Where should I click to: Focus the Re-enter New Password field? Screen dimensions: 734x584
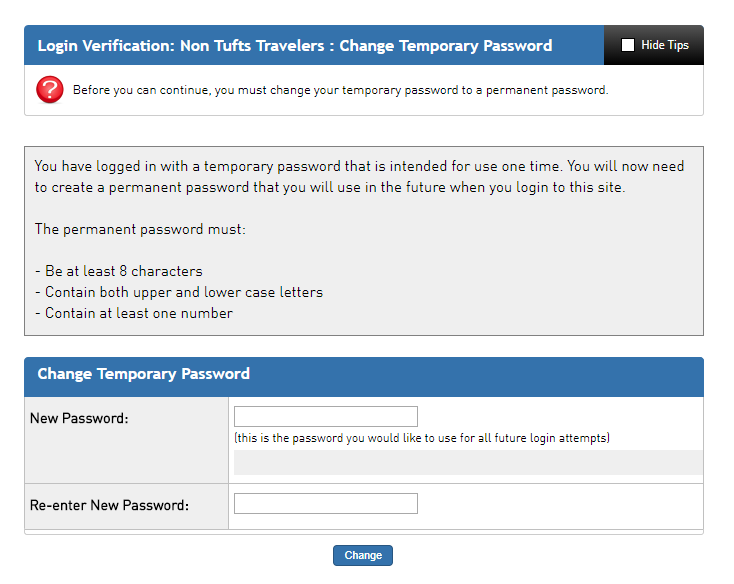[326, 504]
